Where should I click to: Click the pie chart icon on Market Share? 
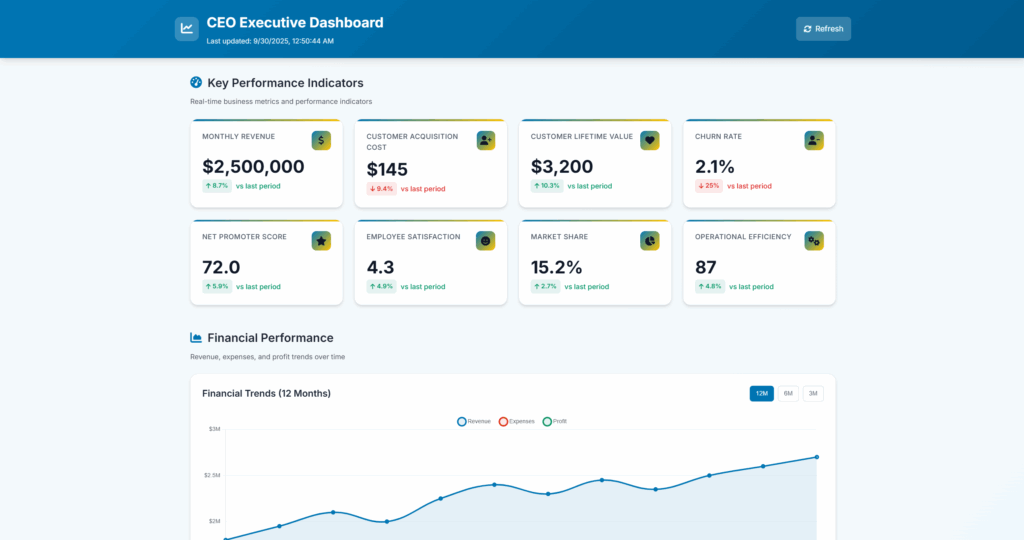pyautogui.click(x=650, y=241)
